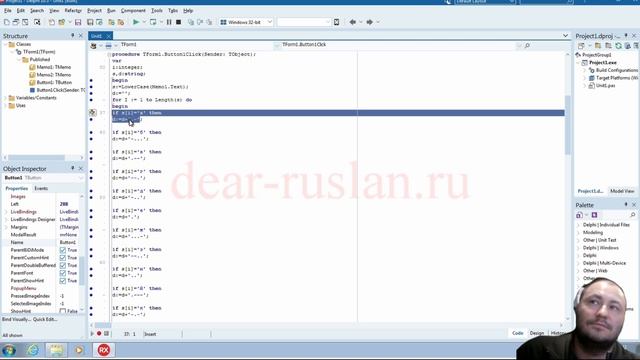
Task: Open media player from the taskbar
Action: [79, 350]
